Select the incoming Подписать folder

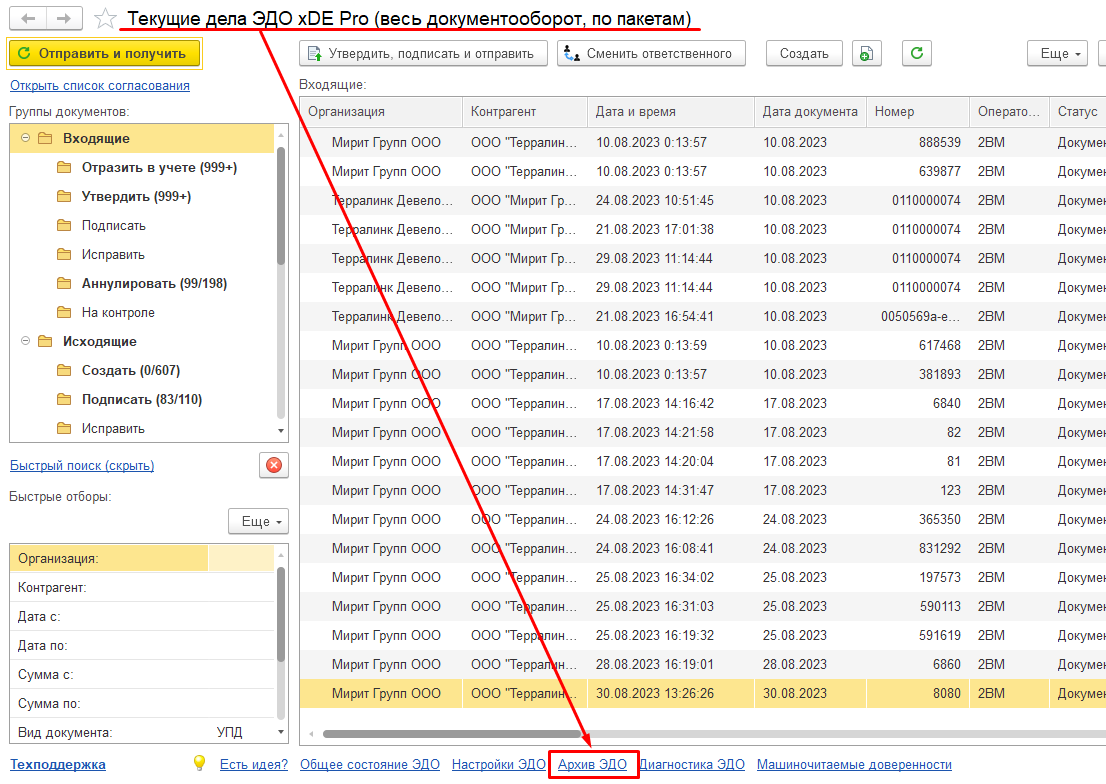[x=113, y=225]
